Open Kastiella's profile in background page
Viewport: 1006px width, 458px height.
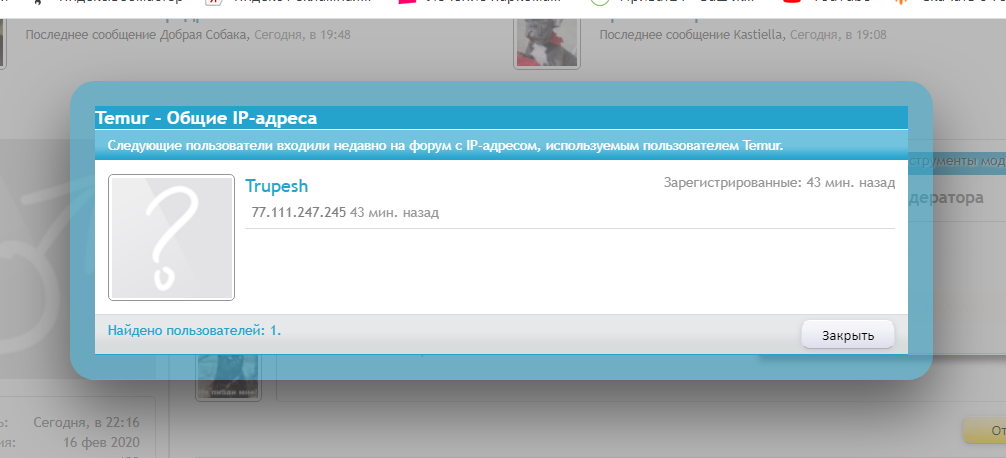click(758, 35)
